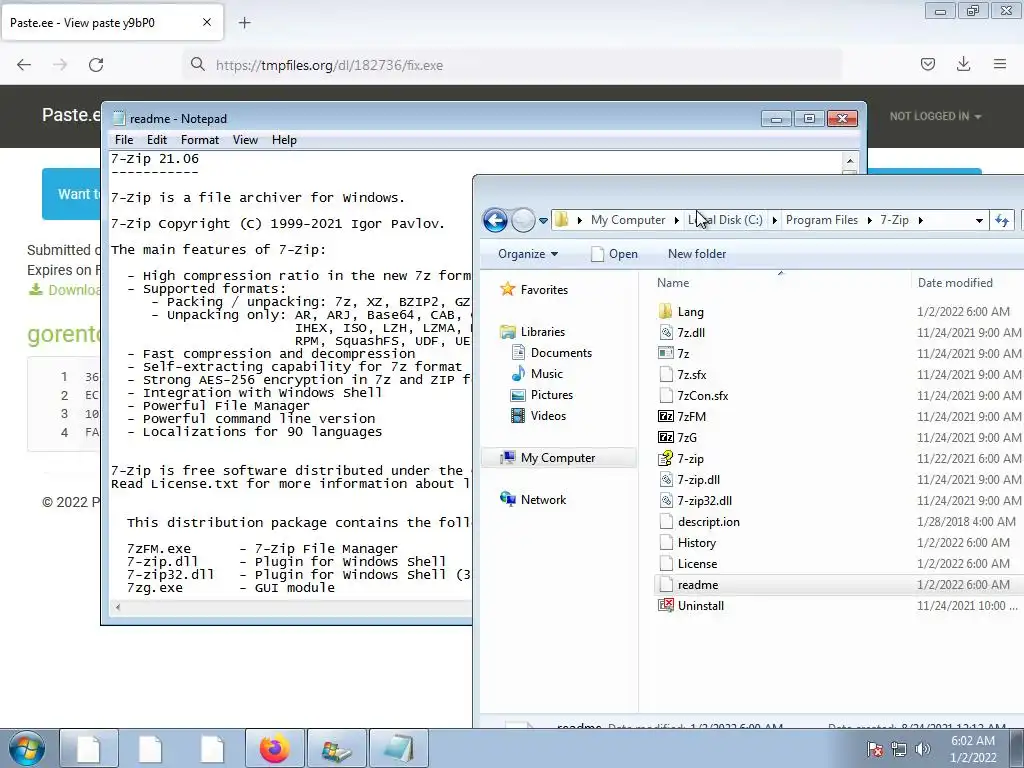Viewport: 1024px width, 768px height.
Task: Click the browser Back arrow button
Action: [24, 65]
